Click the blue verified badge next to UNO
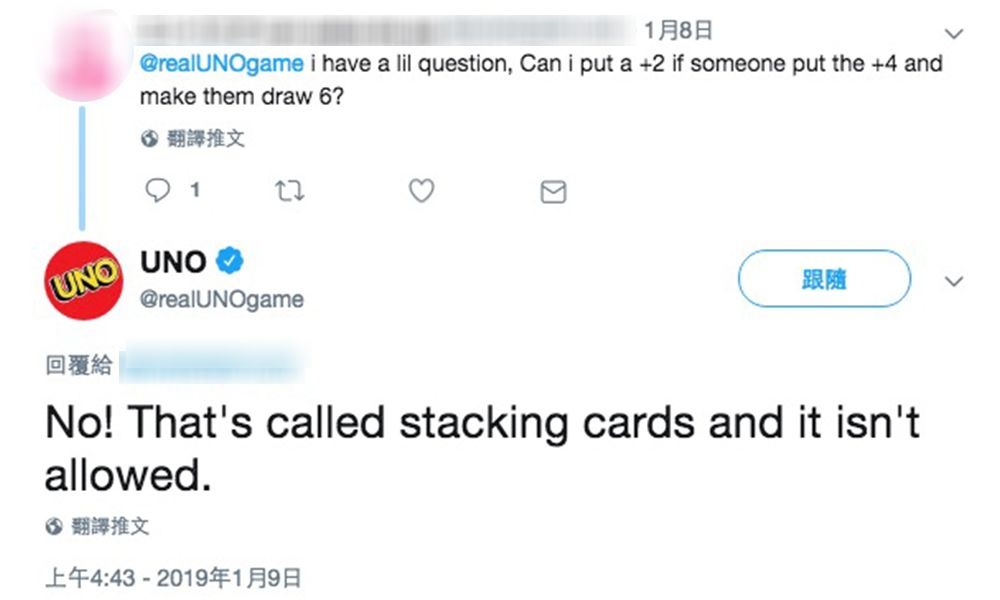This screenshot has width=1000, height=600. [228, 261]
